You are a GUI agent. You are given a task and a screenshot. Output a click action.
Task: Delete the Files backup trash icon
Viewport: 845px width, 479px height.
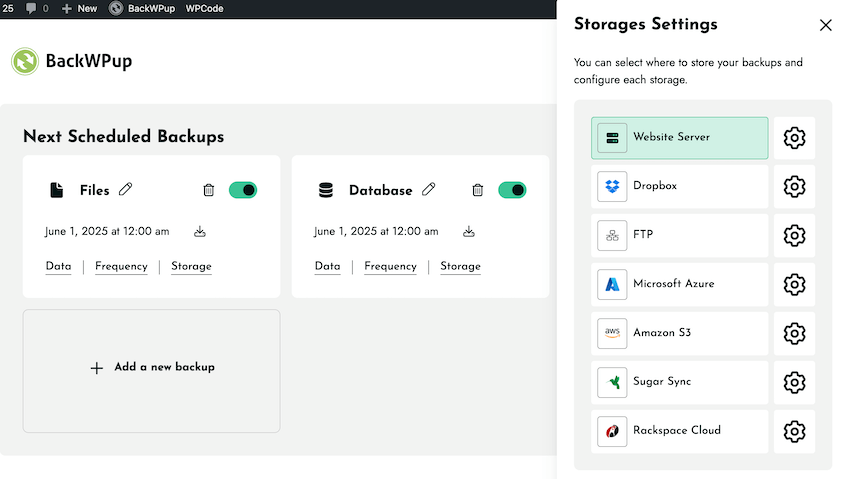209,190
